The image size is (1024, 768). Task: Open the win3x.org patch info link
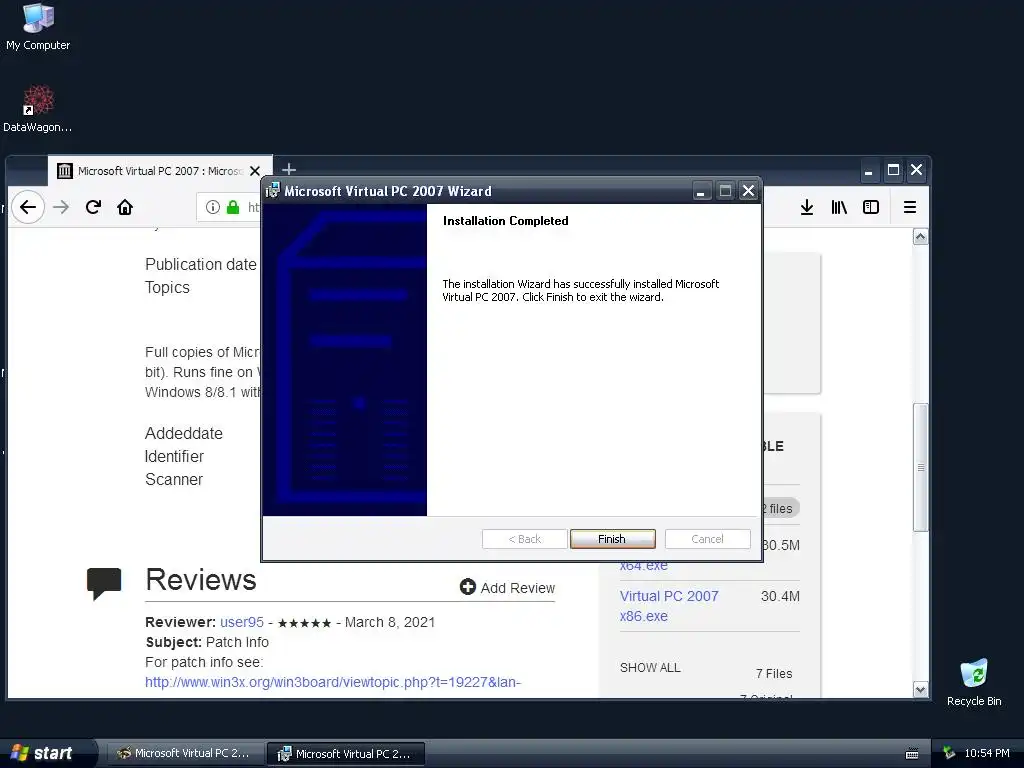(332, 682)
